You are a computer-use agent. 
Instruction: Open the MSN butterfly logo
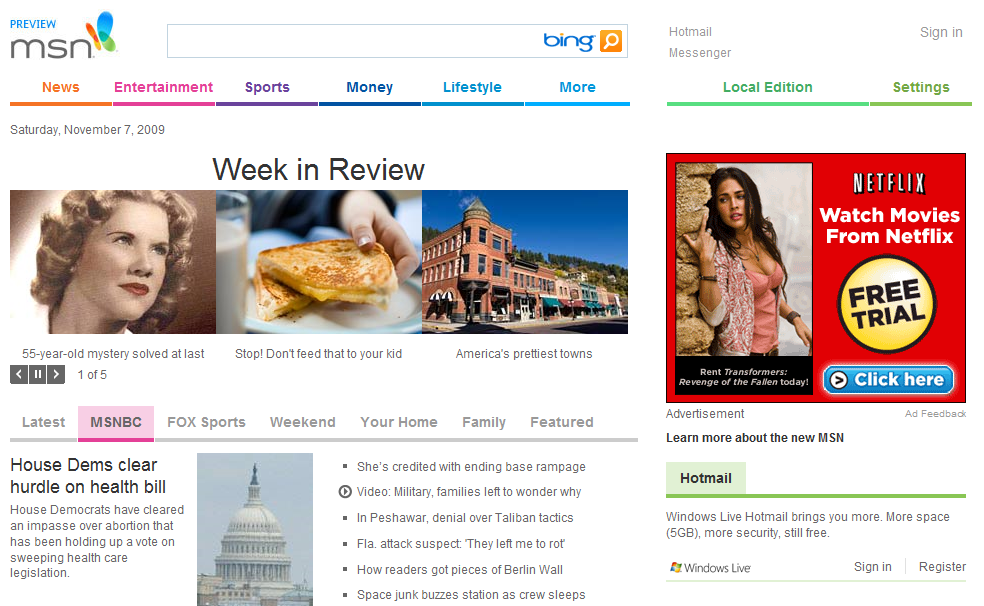pyautogui.click(x=63, y=36)
